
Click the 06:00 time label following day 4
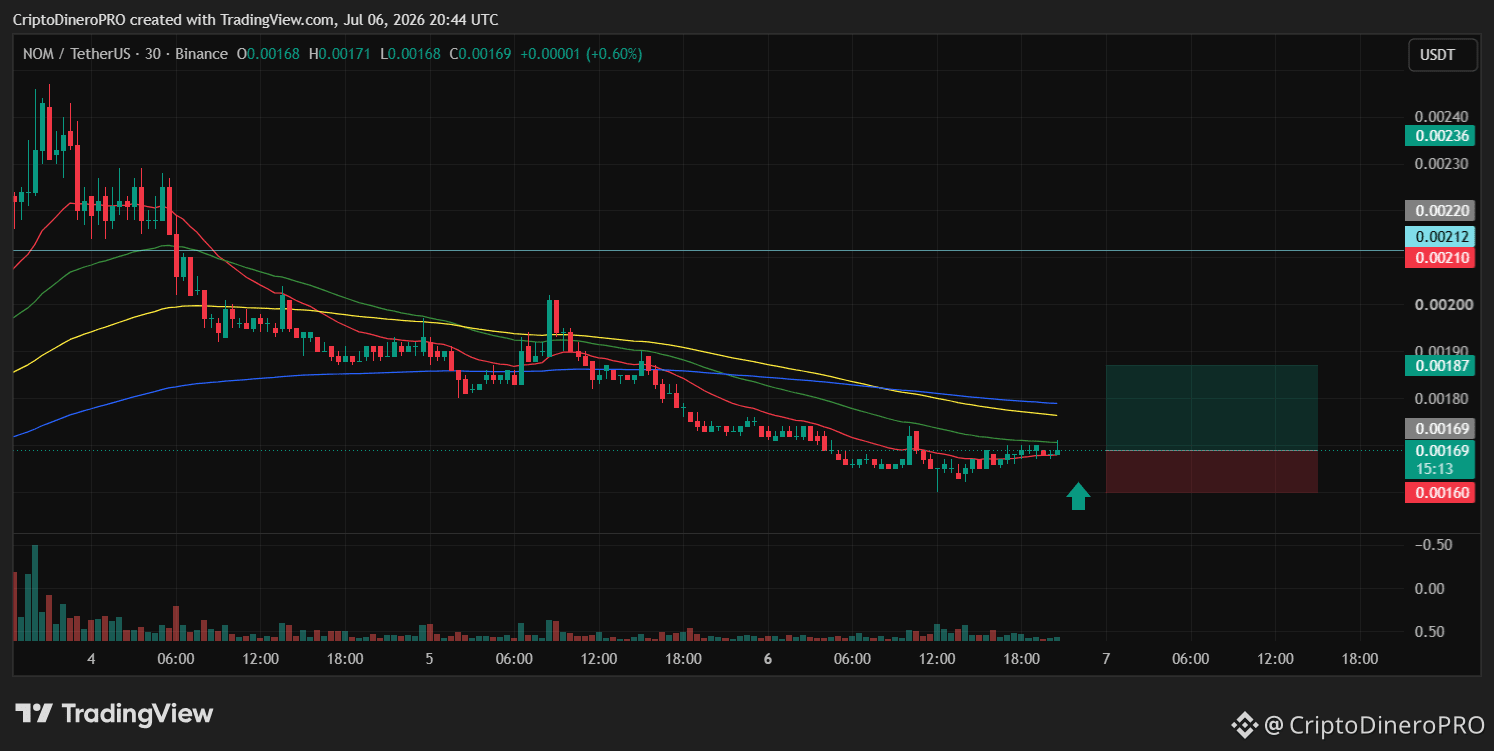[175, 659]
